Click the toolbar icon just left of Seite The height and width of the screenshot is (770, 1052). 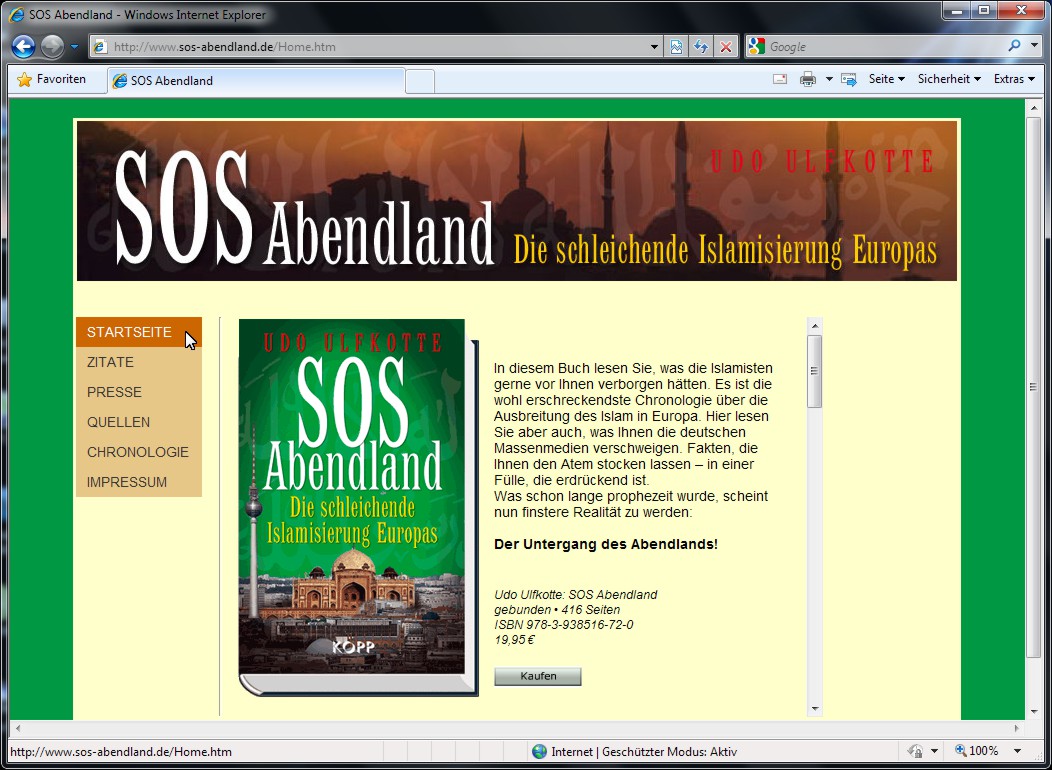[849, 79]
